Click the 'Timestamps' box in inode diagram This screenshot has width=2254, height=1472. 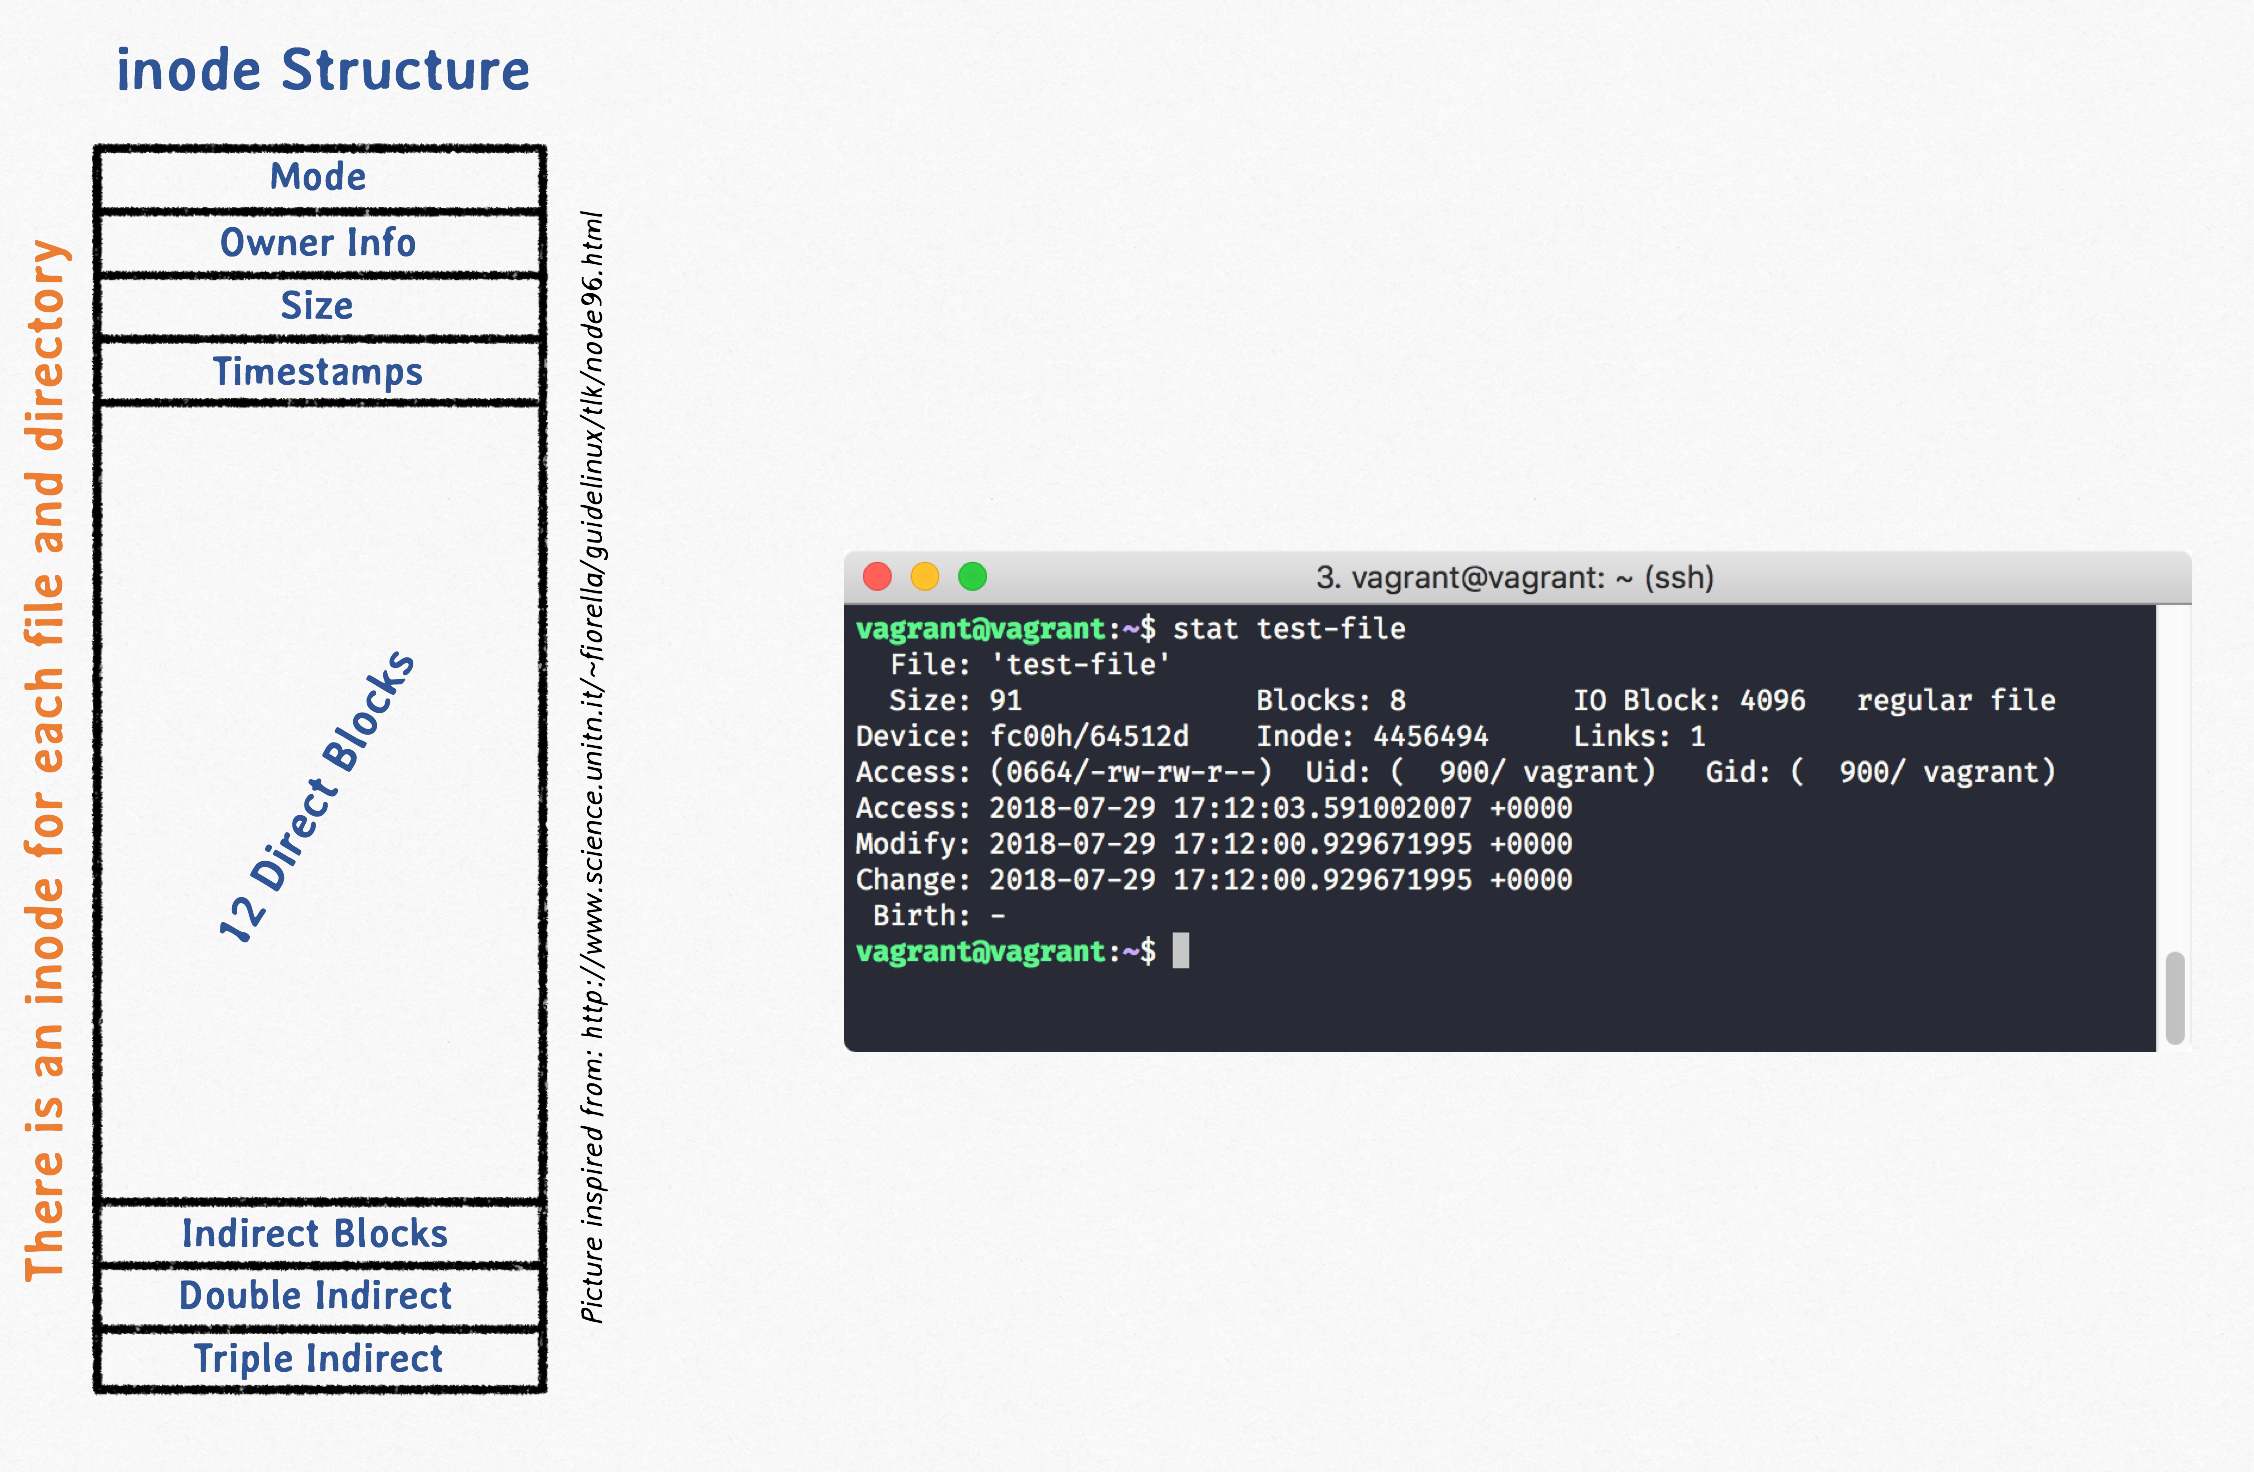coord(319,372)
